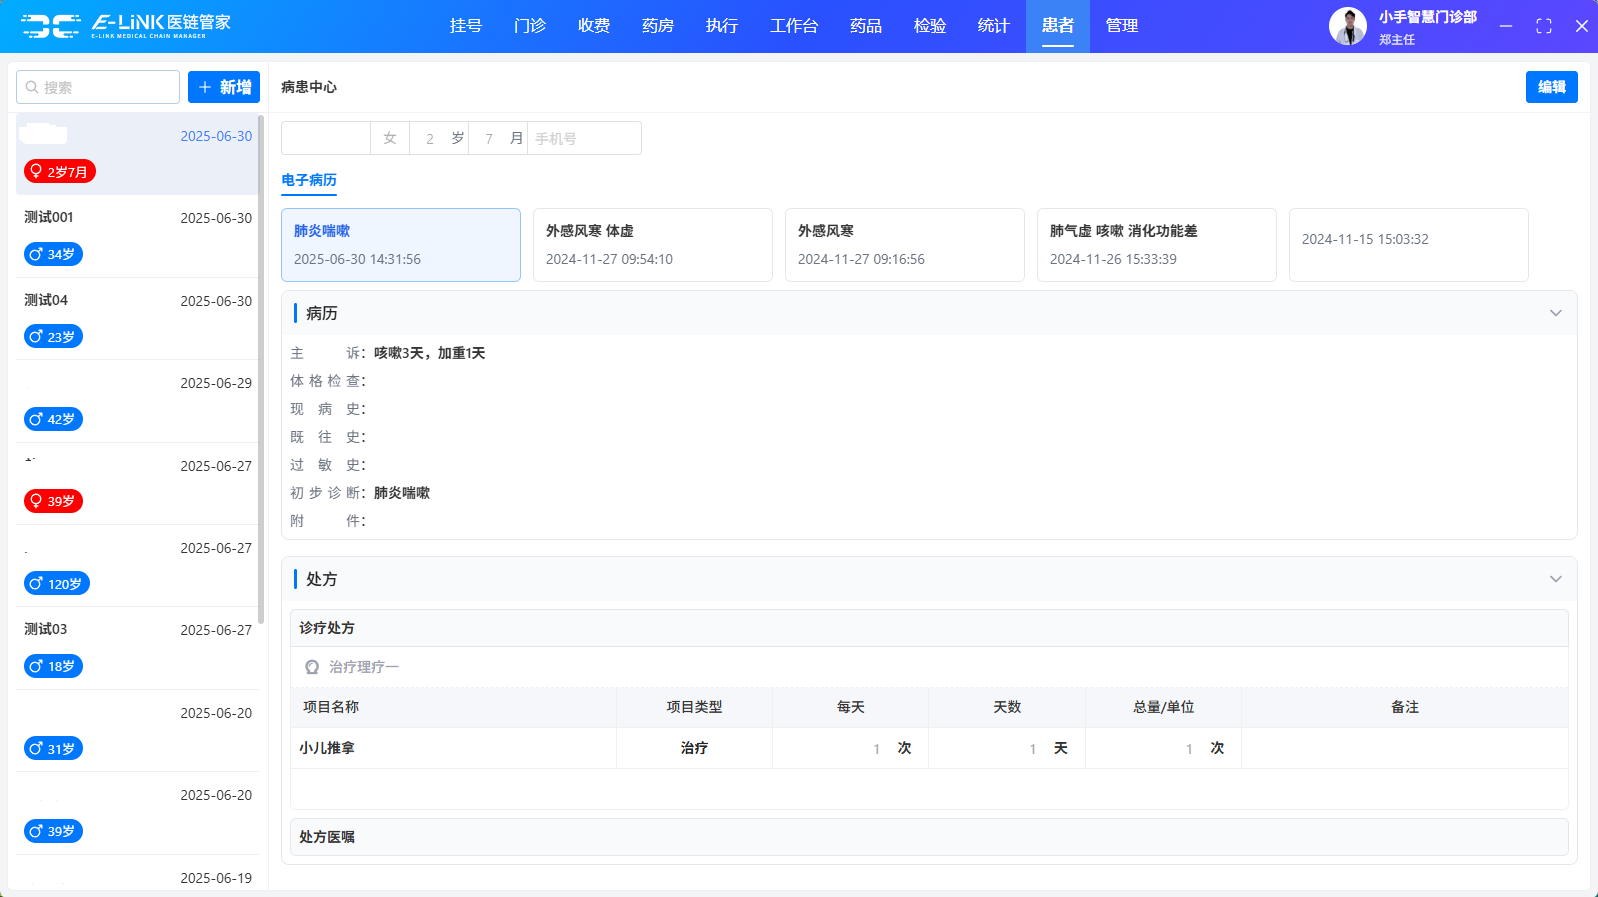Click the fullscreen toggle icon
Viewport: 1598px width, 897px height.
coord(1543,26)
